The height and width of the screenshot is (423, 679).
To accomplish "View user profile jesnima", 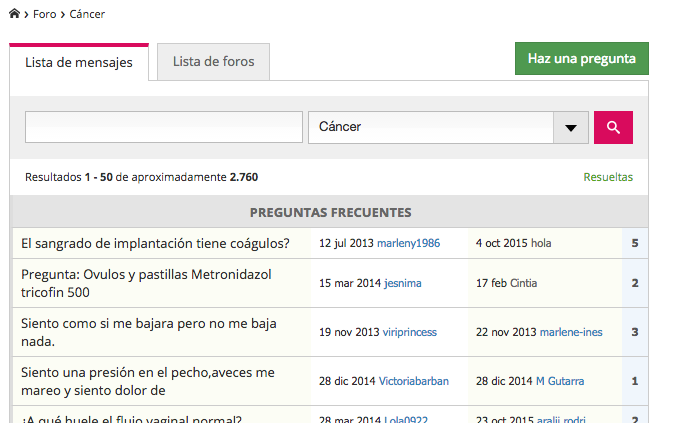I will [402, 283].
